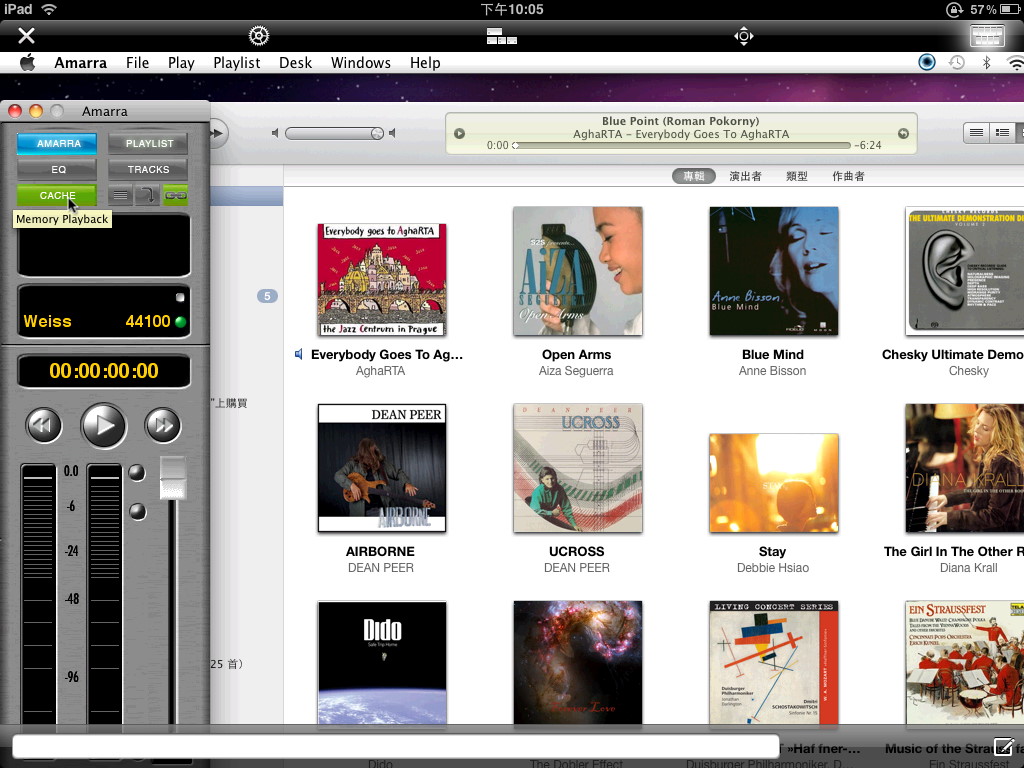Image resolution: width=1024 pixels, height=768 pixels.
Task: Click the Amarra volume fader knob
Action: [173, 478]
